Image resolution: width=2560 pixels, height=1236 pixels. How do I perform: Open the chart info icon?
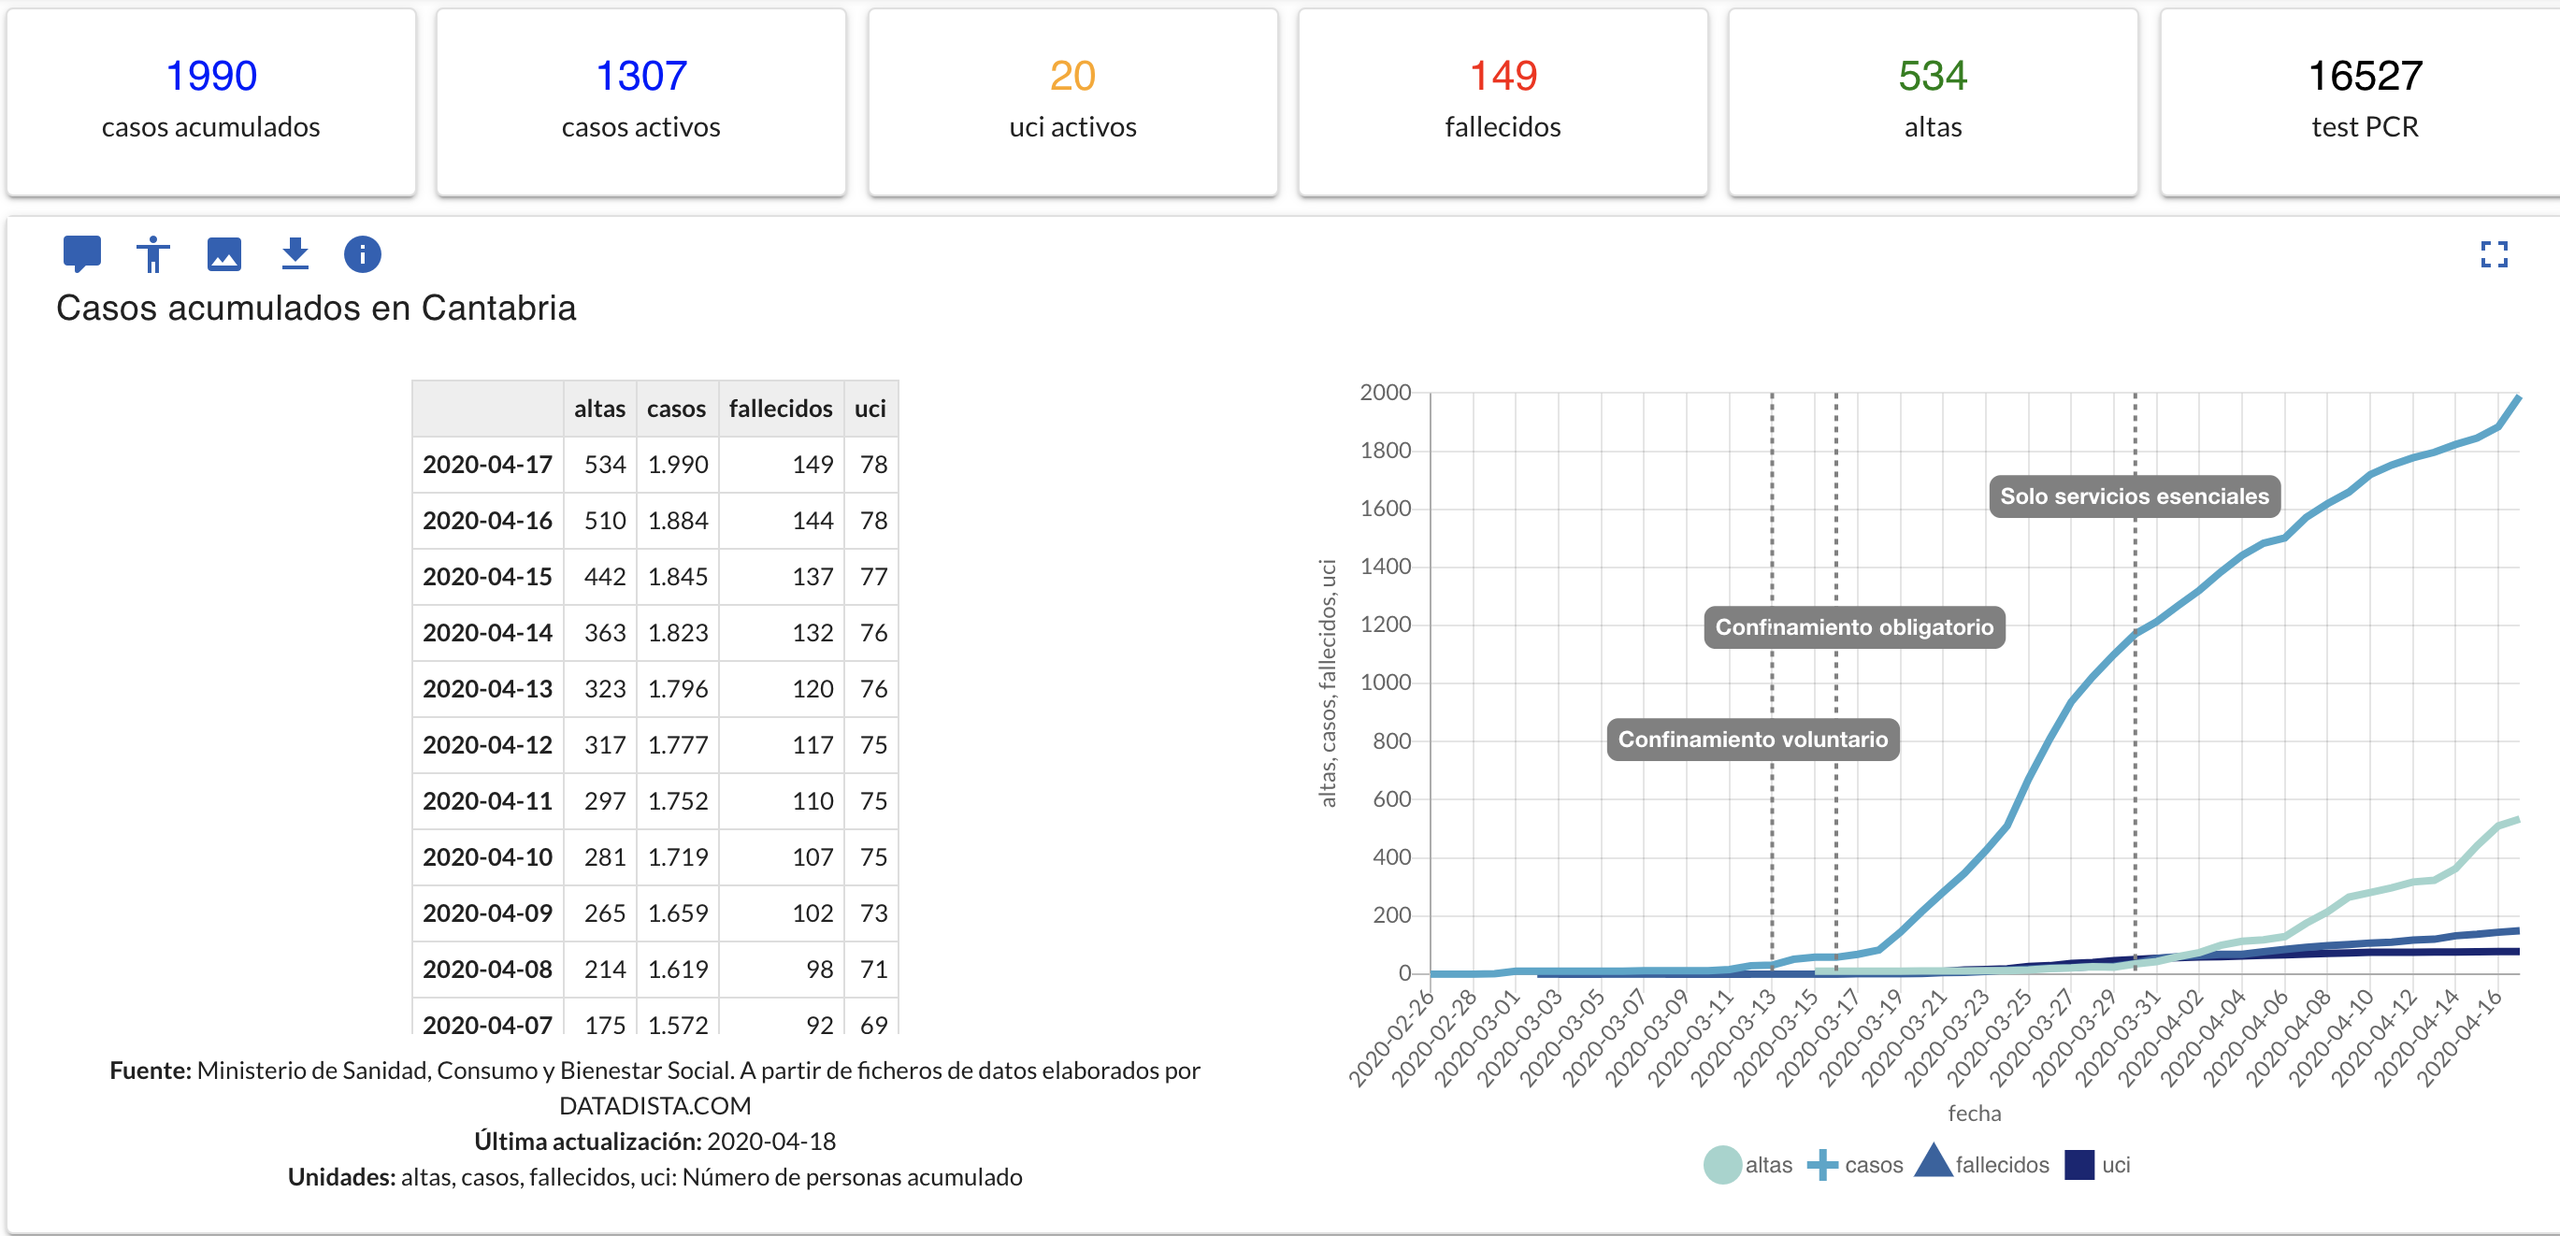click(x=362, y=254)
